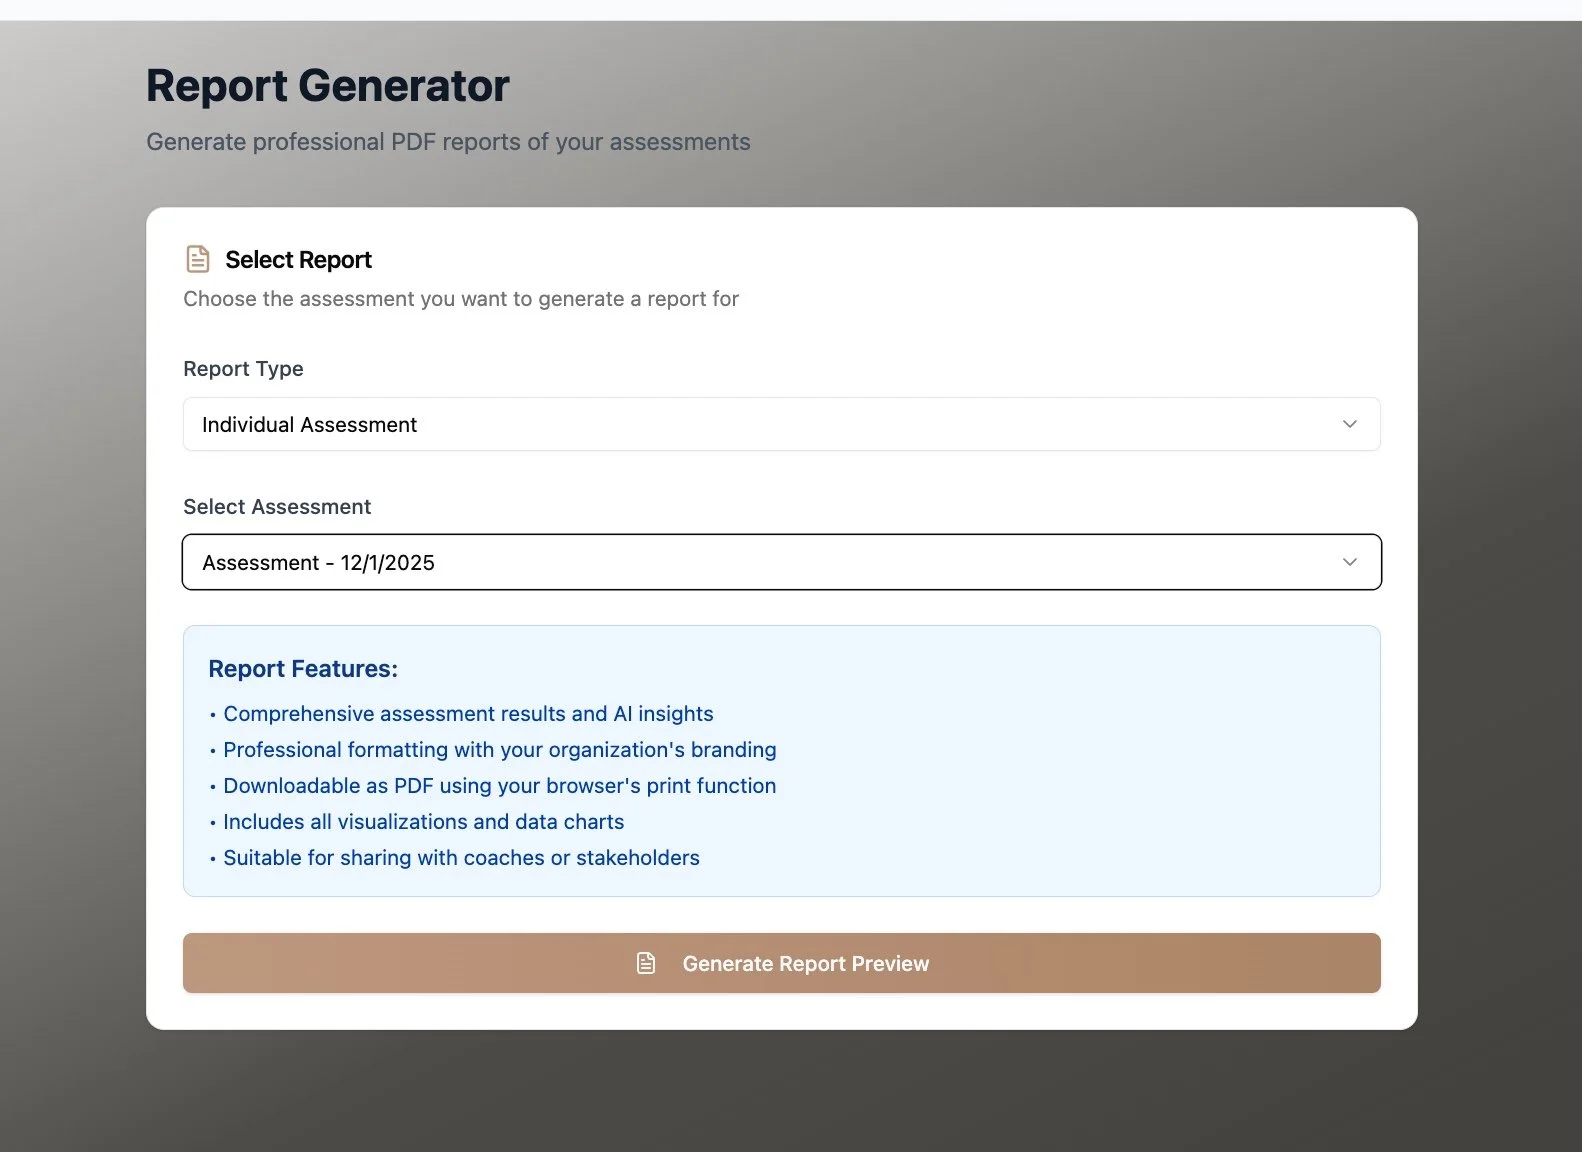Click 'Professional formatting with your organization's branding' line
Image resolution: width=1582 pixels, height=1152 pixels.
(493, 750)
